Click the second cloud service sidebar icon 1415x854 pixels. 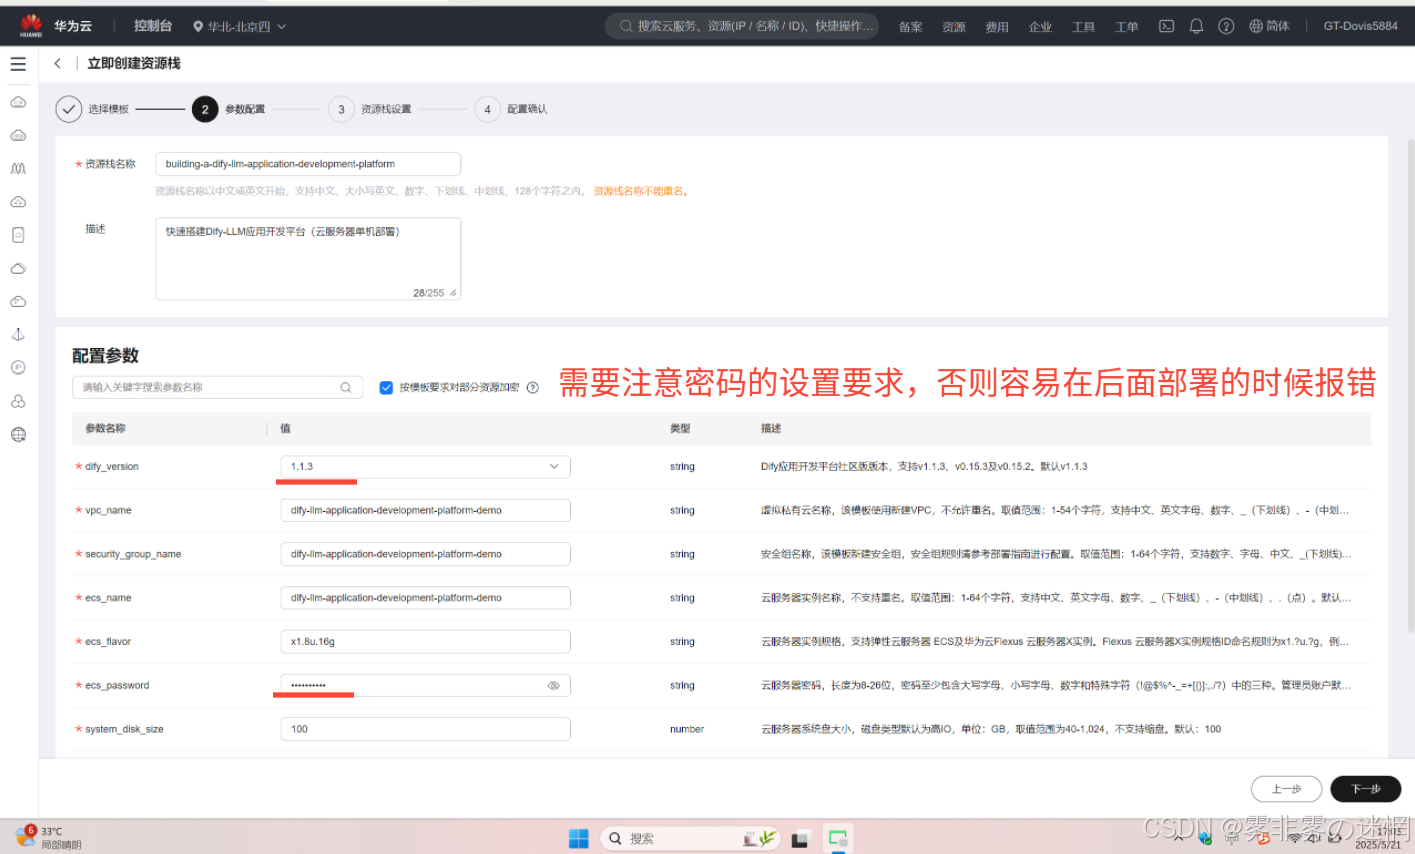[x=18, y=135]
